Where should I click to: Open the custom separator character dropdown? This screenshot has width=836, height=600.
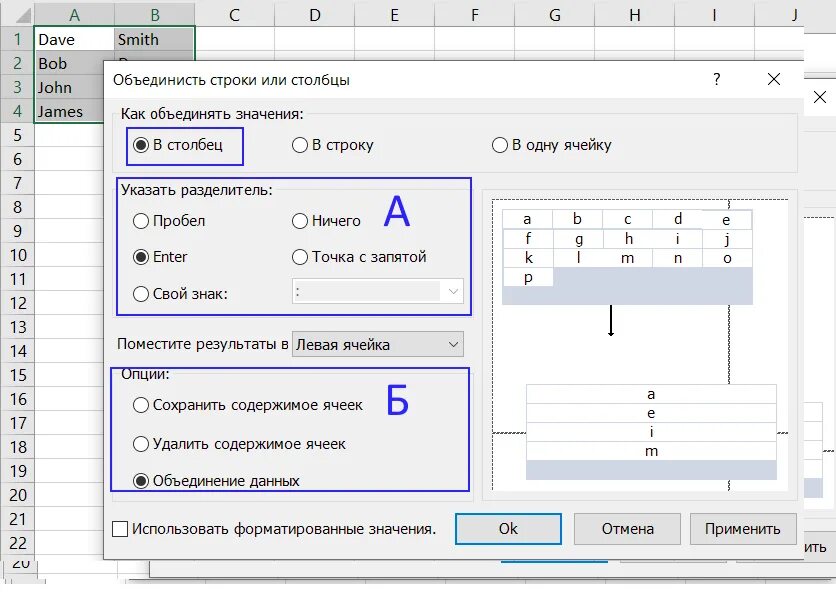453,292
